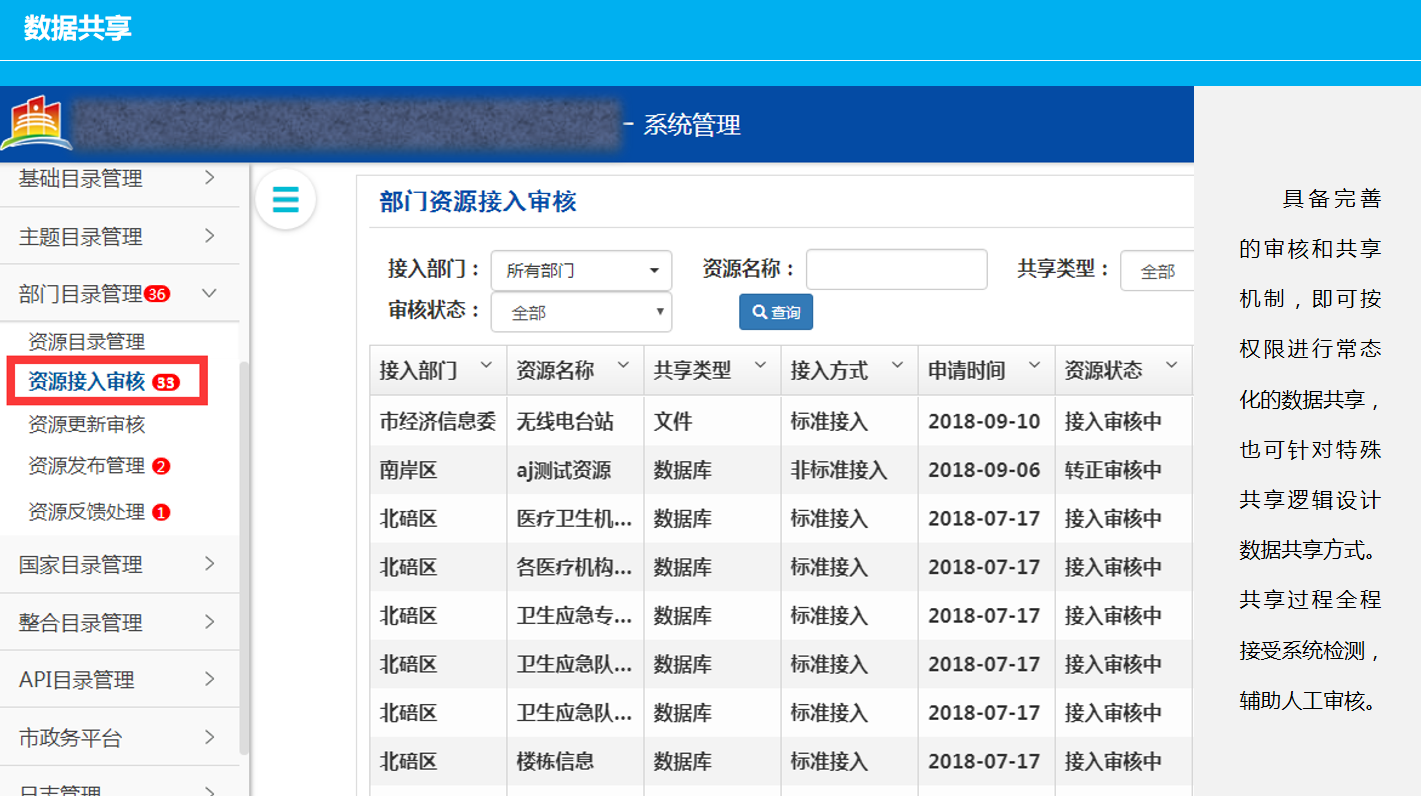The height and width of the screenshot is (796, 1421).
Task: Open the 审核状态 dropdown
Action: click(581, 313)
